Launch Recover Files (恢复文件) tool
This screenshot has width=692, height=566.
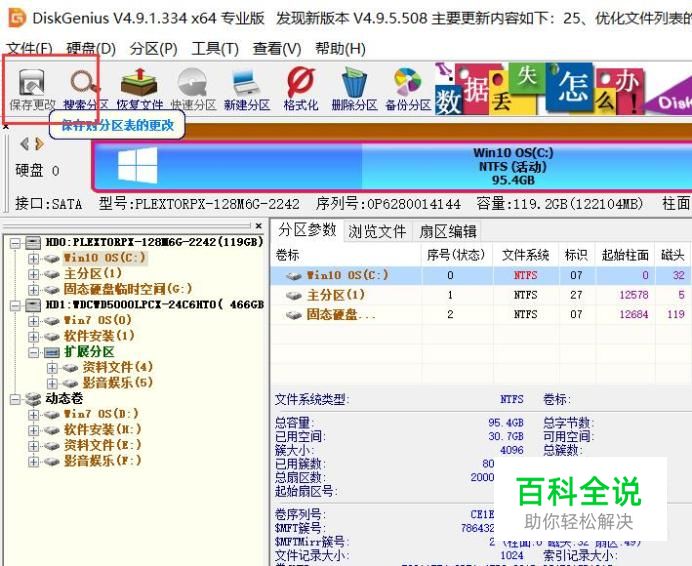[139, 90]
